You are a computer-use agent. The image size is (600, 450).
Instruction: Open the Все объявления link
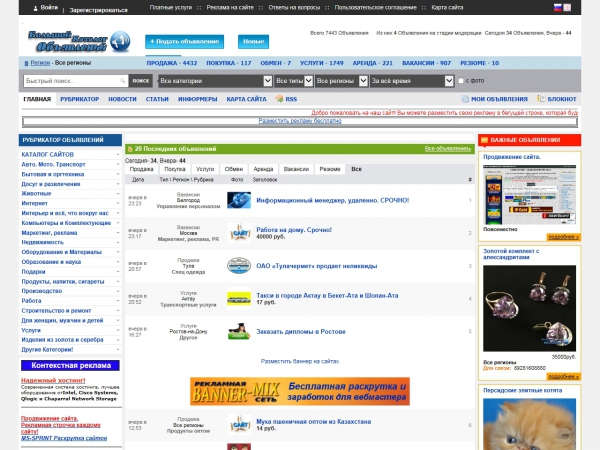click(448, 148)
